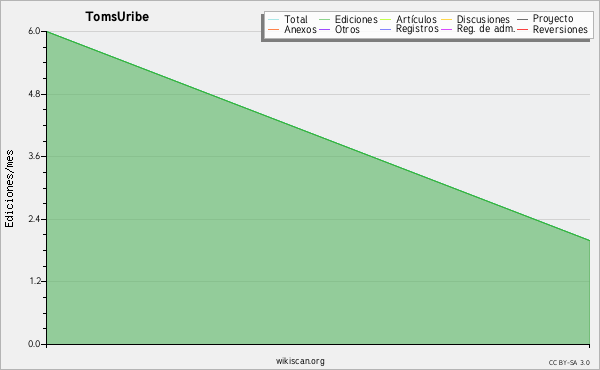
Task: Click the TomsUribe chart title
Action: click(x=117, y=17)
